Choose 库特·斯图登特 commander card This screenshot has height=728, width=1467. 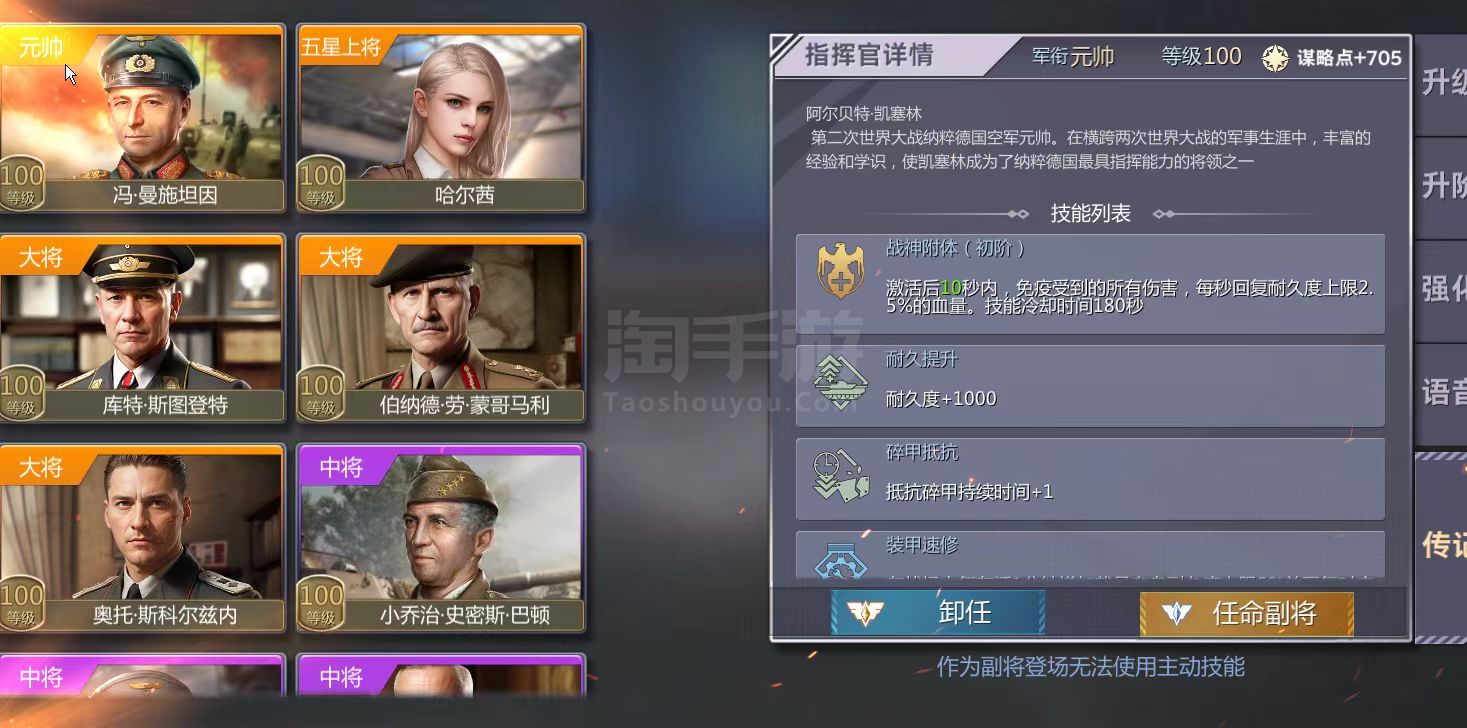pyautogui.click(x=142, y=329)
